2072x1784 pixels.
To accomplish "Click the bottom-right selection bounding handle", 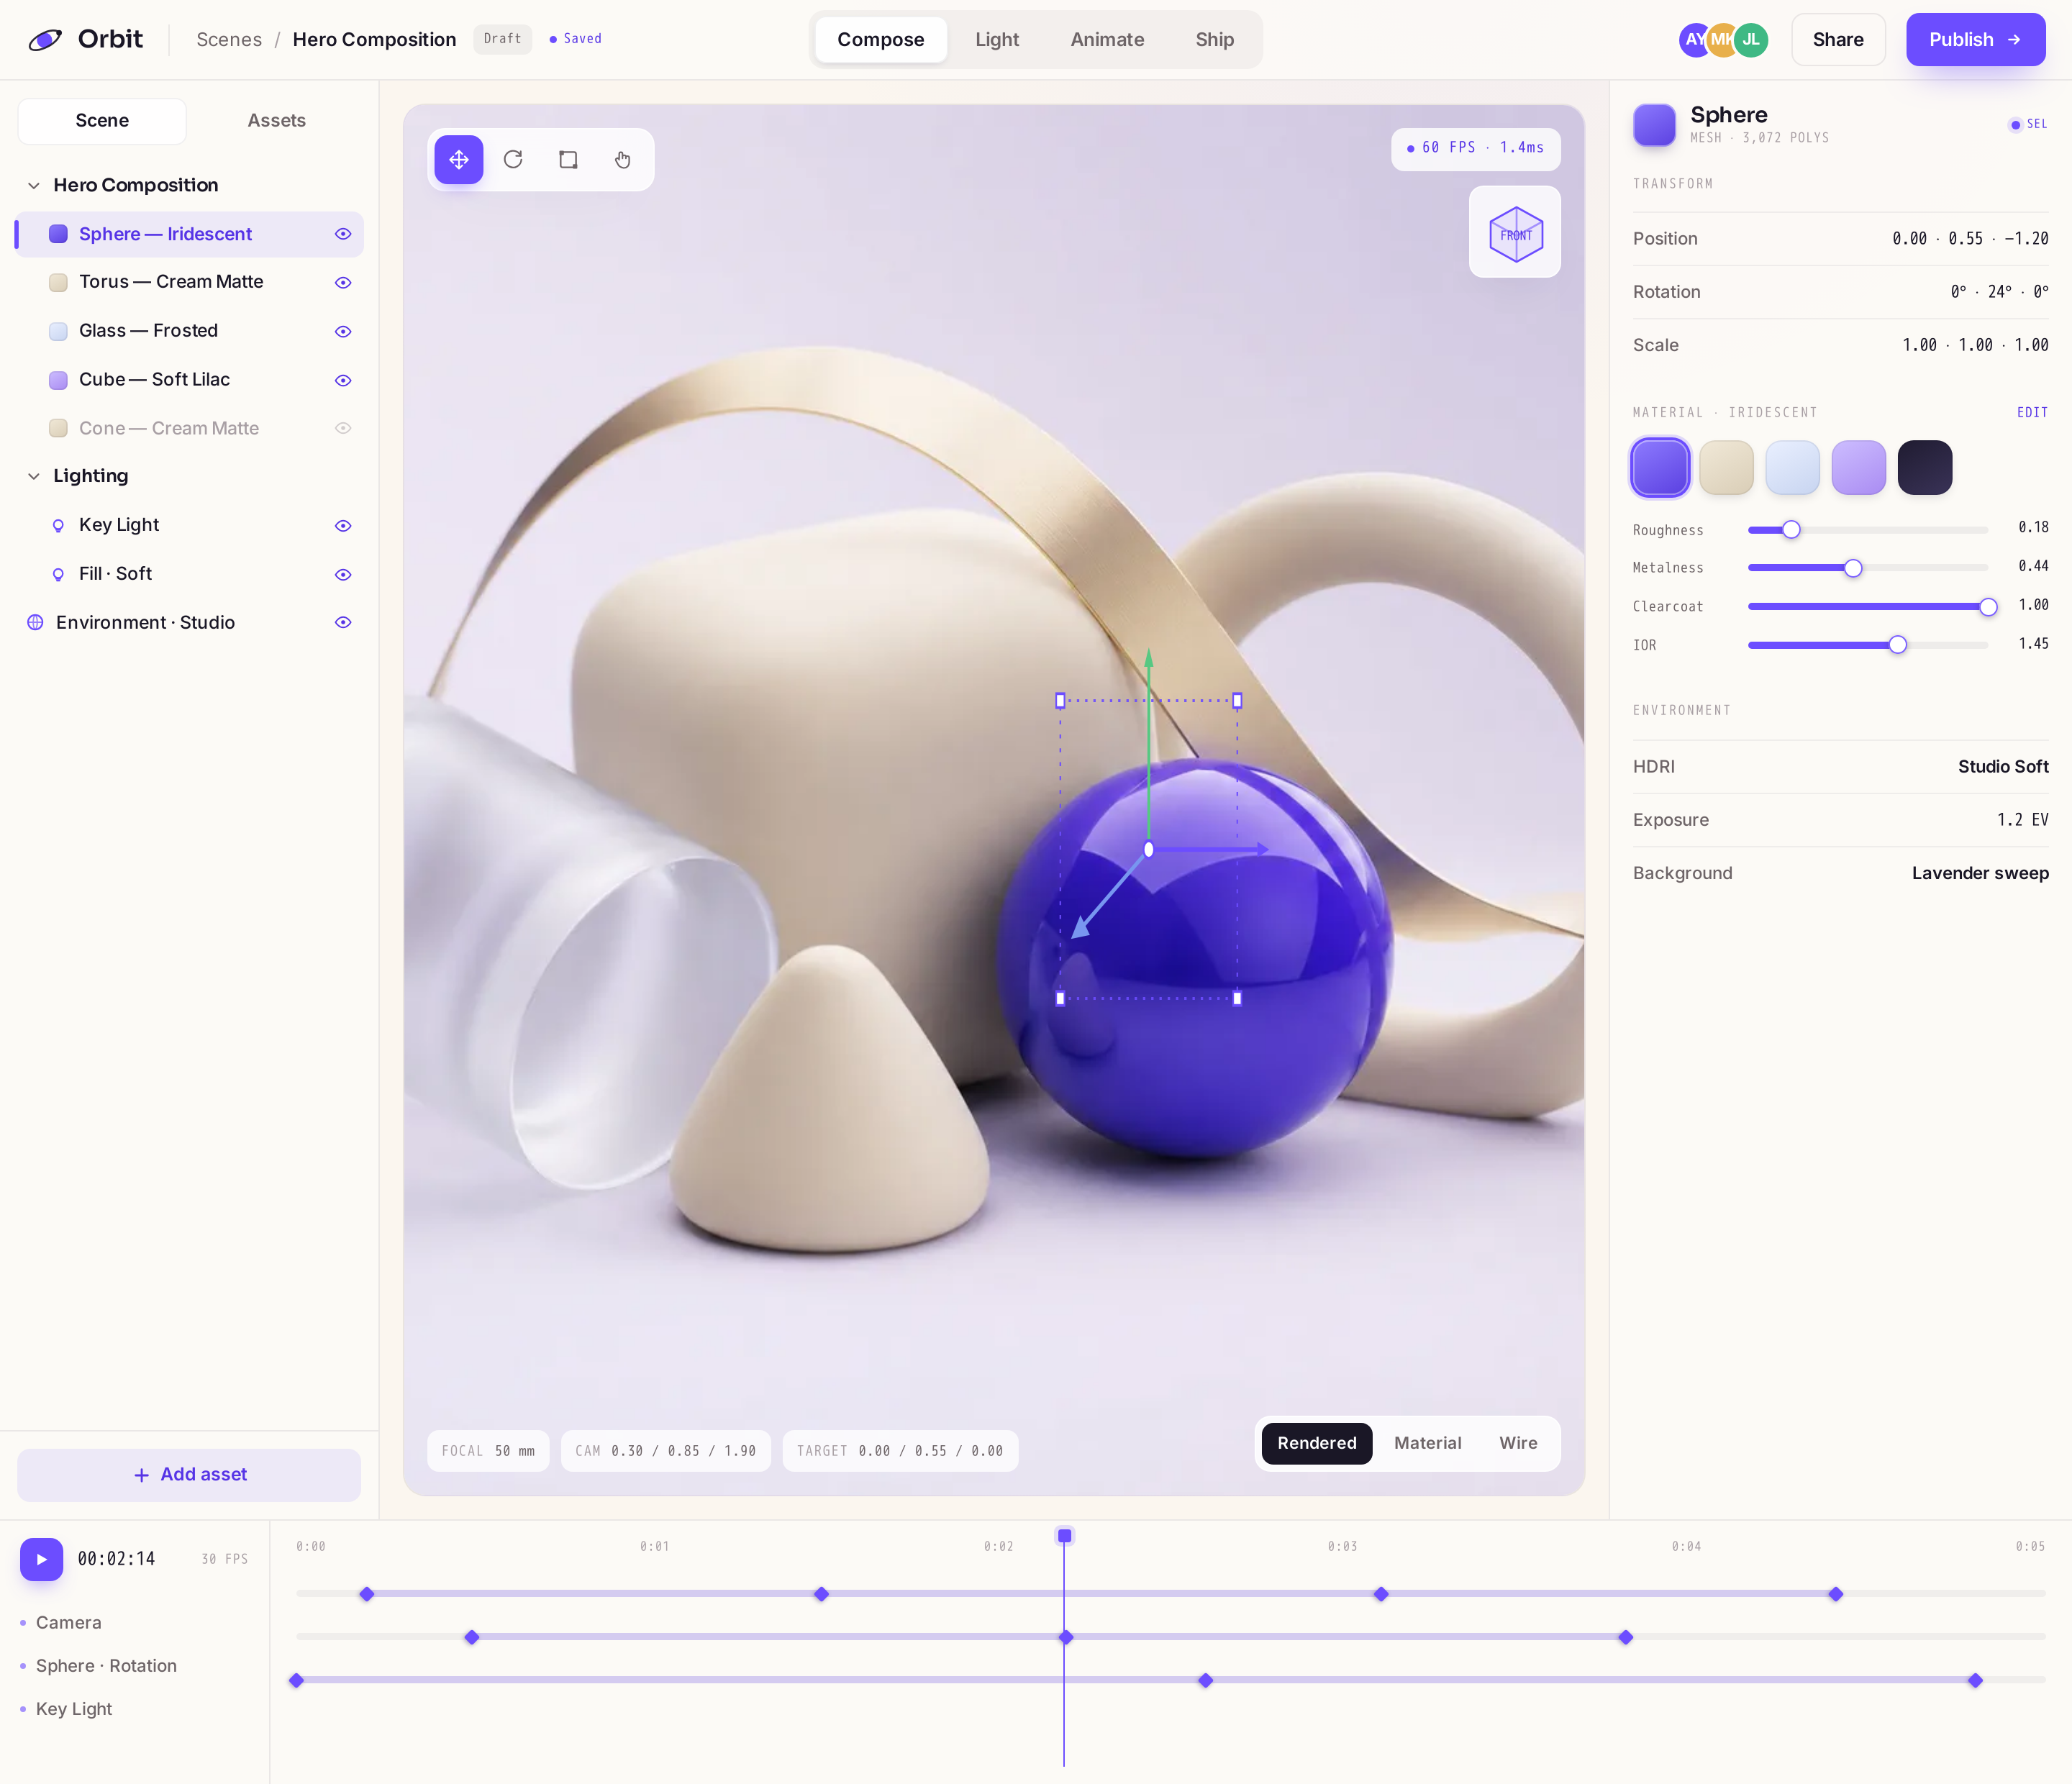I will point(1237,998).
